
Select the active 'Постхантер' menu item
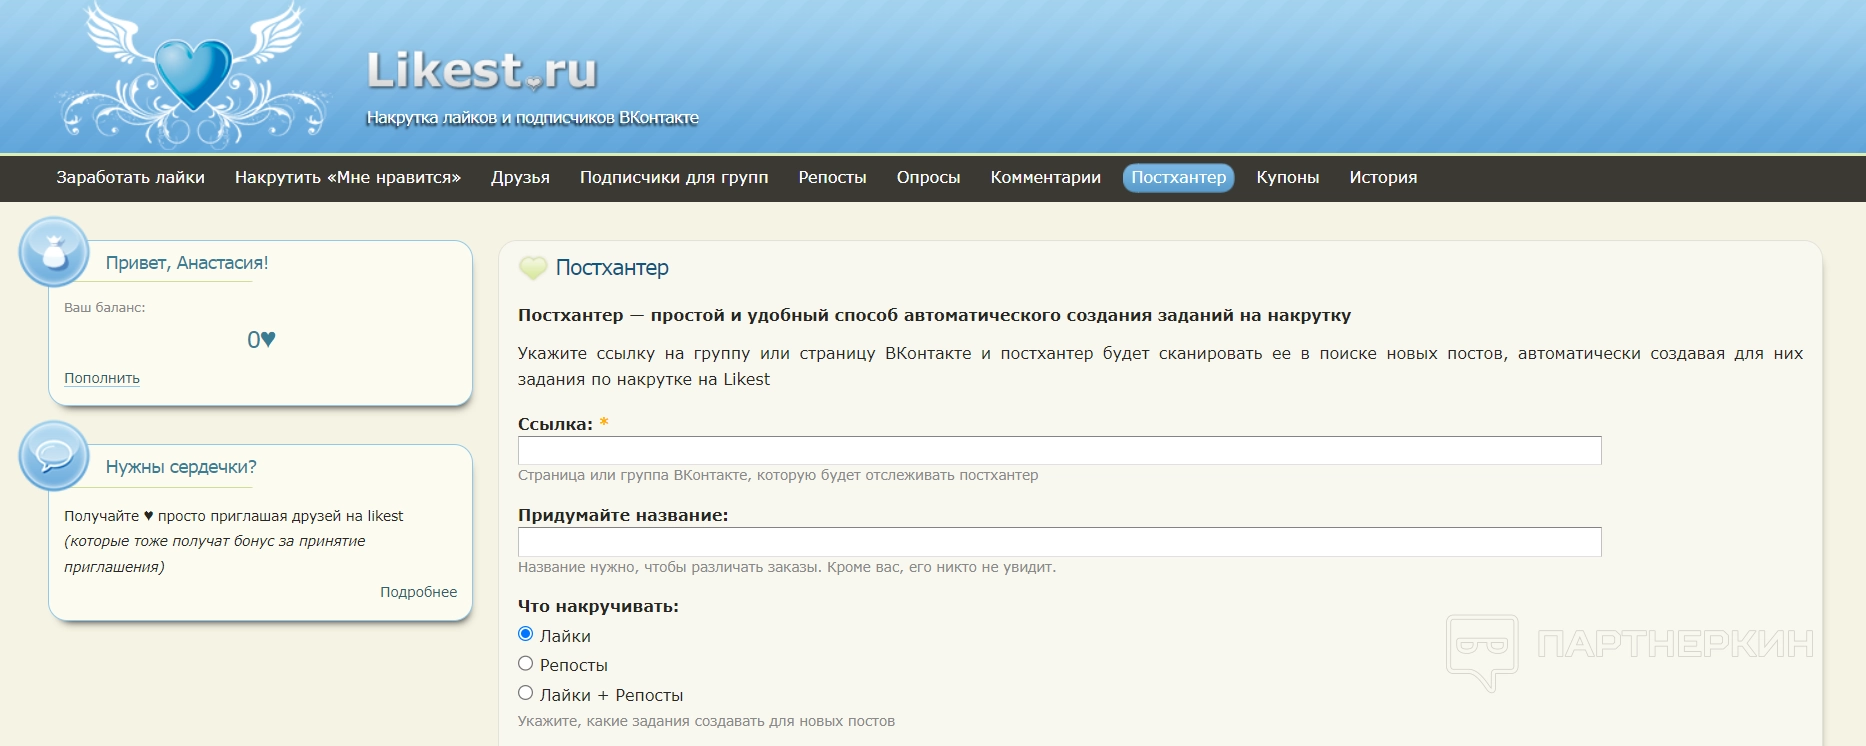[1178, 177]
